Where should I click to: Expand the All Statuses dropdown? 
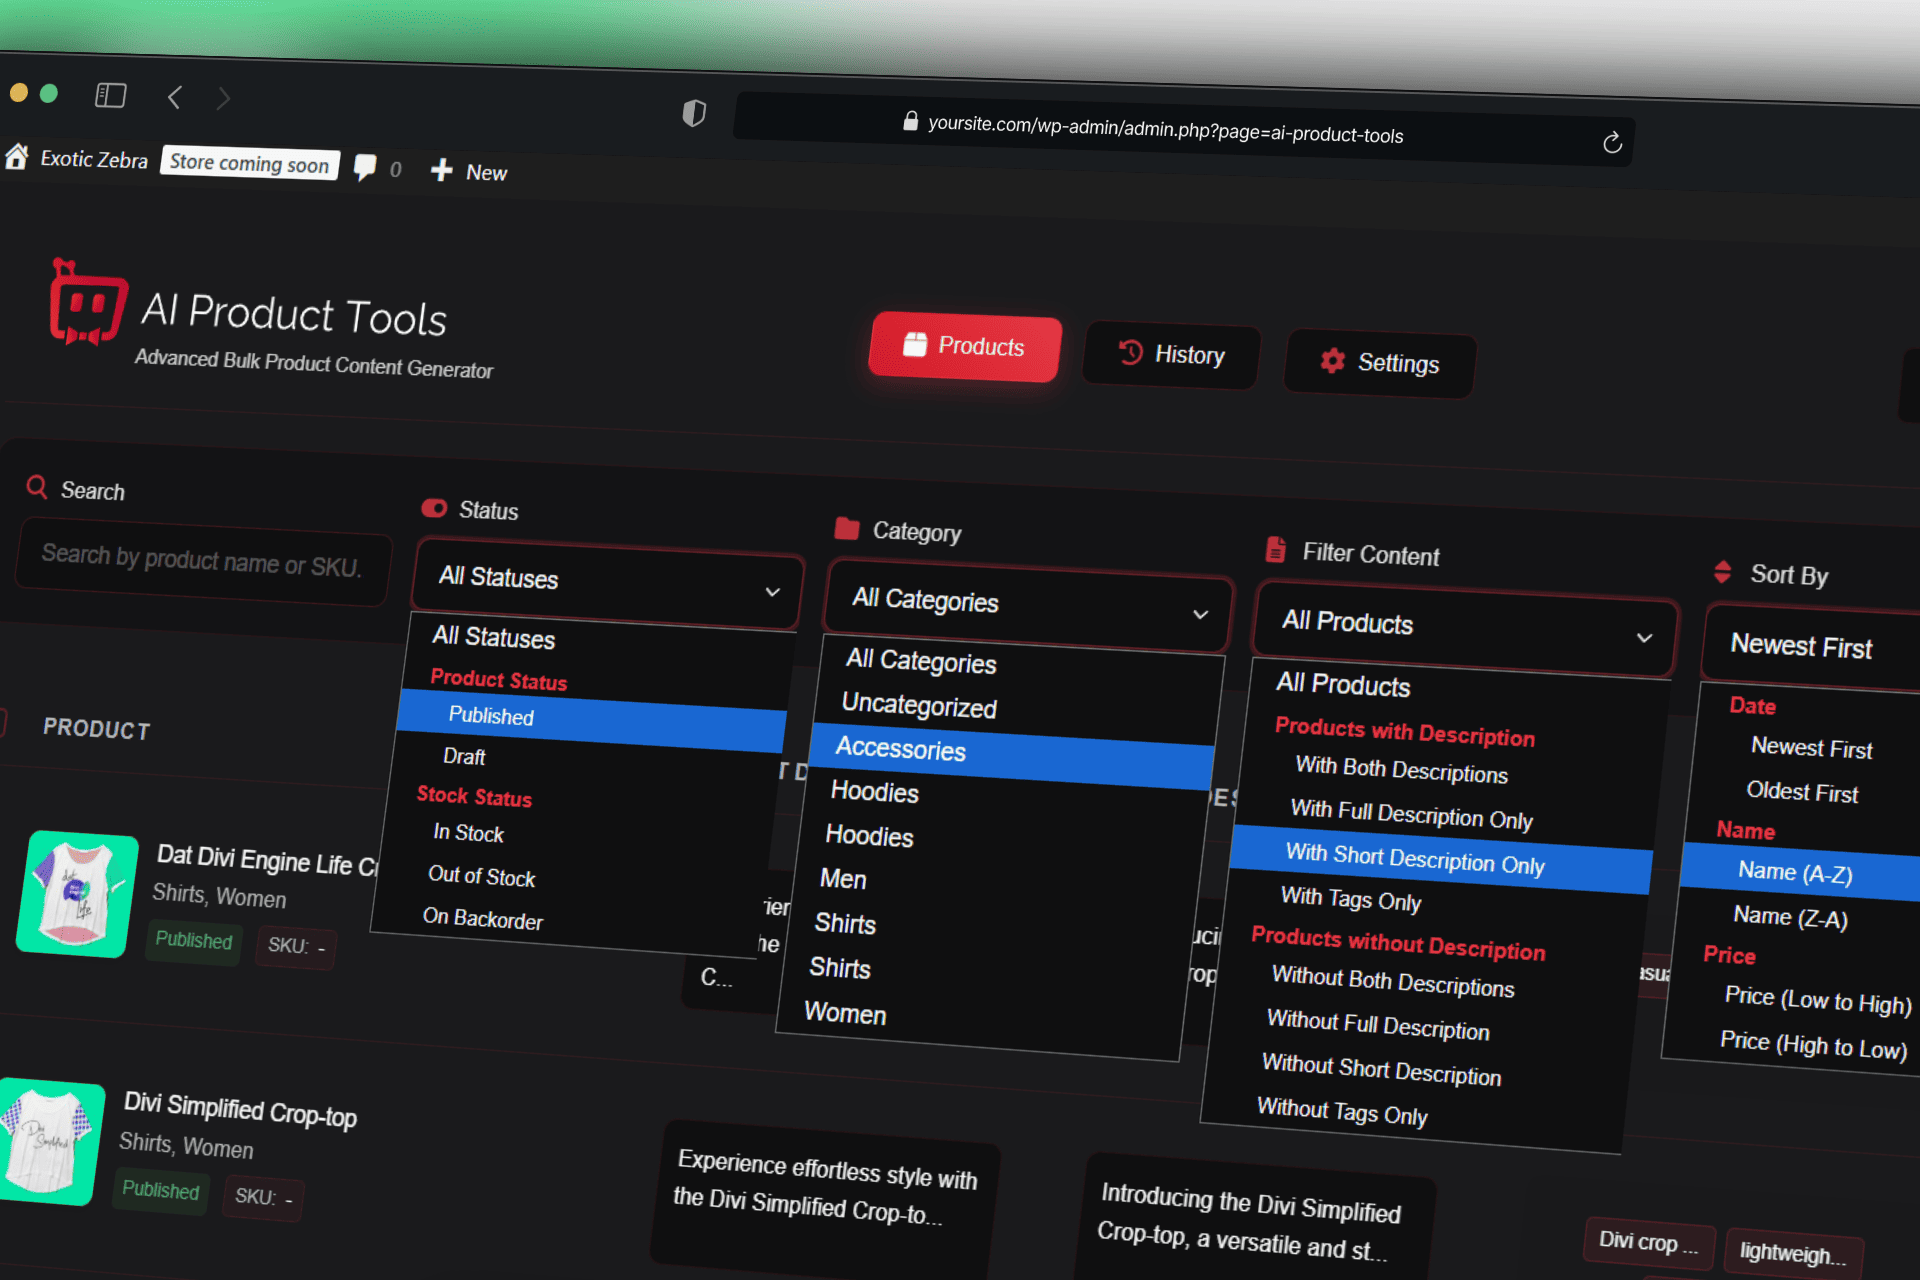click(608, 584)
